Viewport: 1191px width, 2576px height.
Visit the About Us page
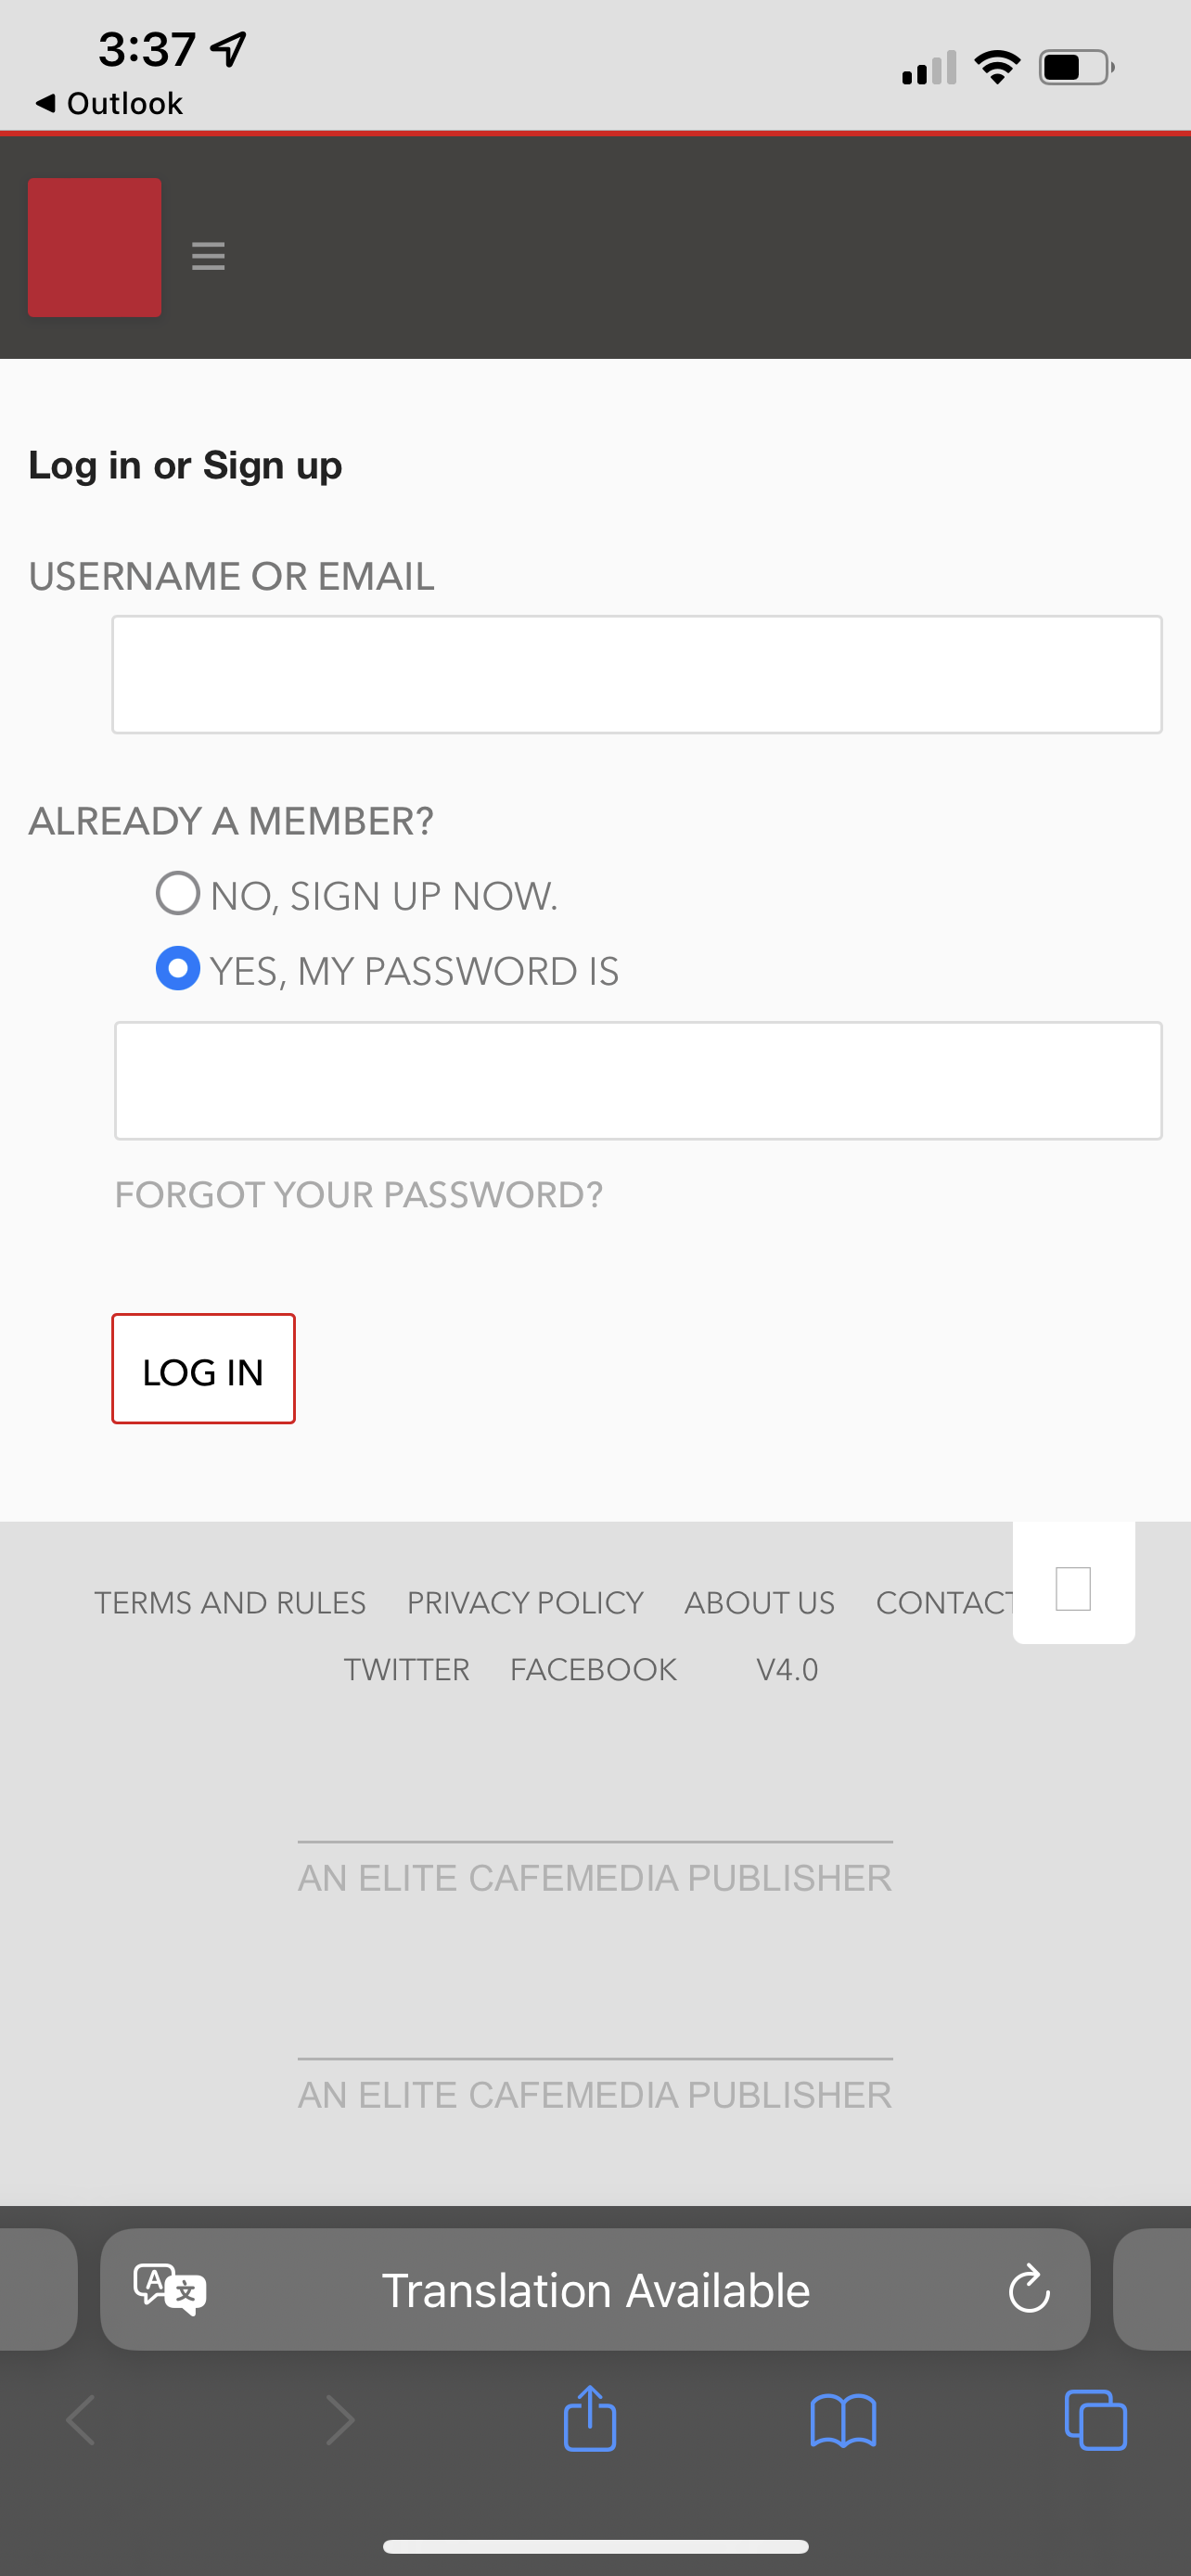[759, 1602]
